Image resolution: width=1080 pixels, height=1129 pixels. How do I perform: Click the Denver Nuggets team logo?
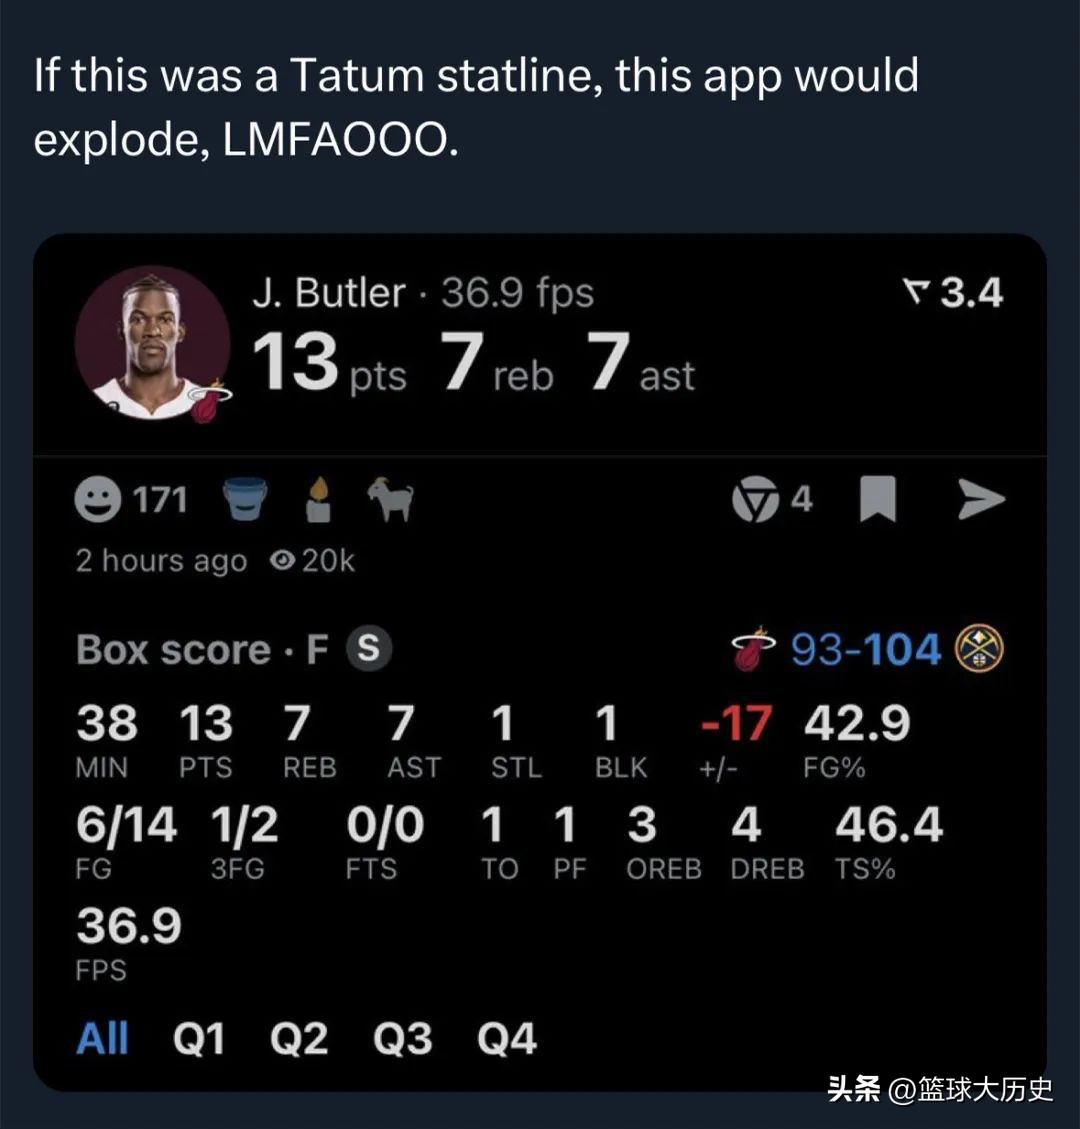[979, 649]
